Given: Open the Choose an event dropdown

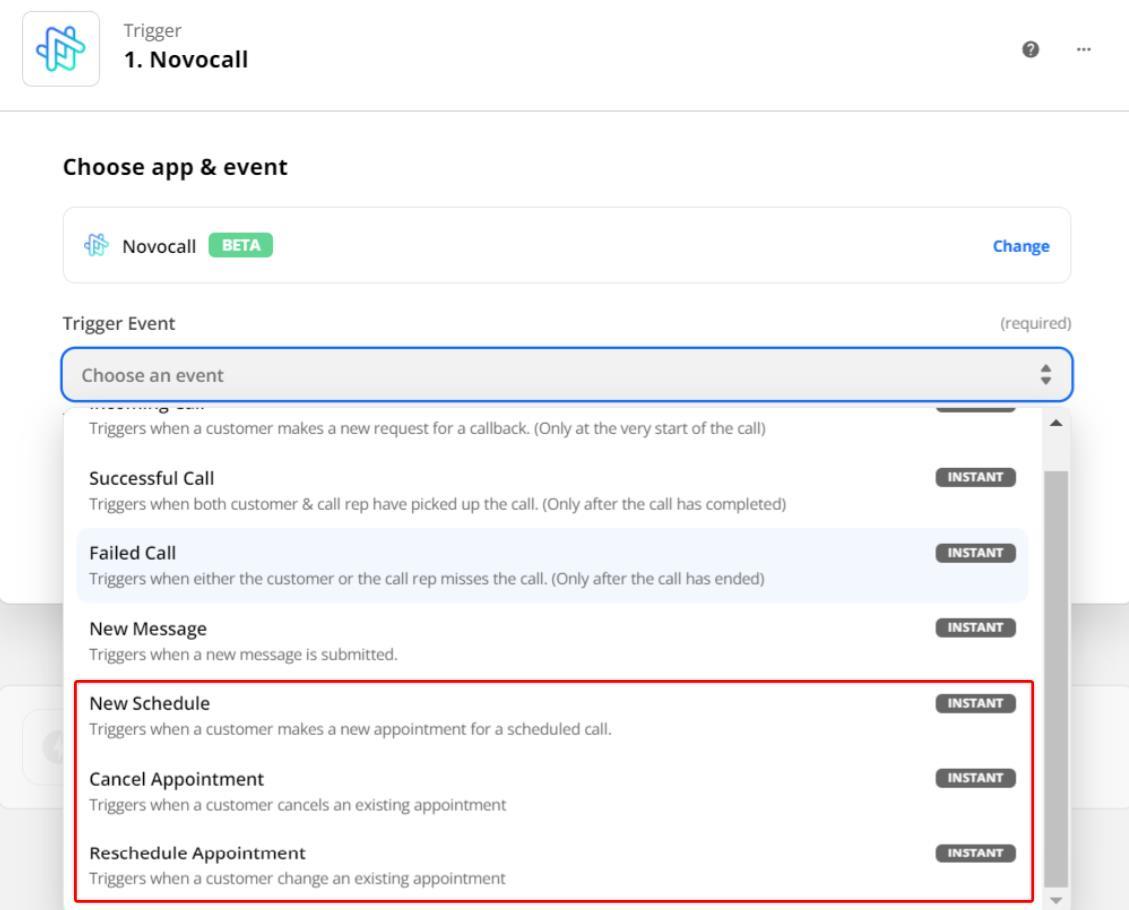Looking at the screenshot, I should point(567,374).
